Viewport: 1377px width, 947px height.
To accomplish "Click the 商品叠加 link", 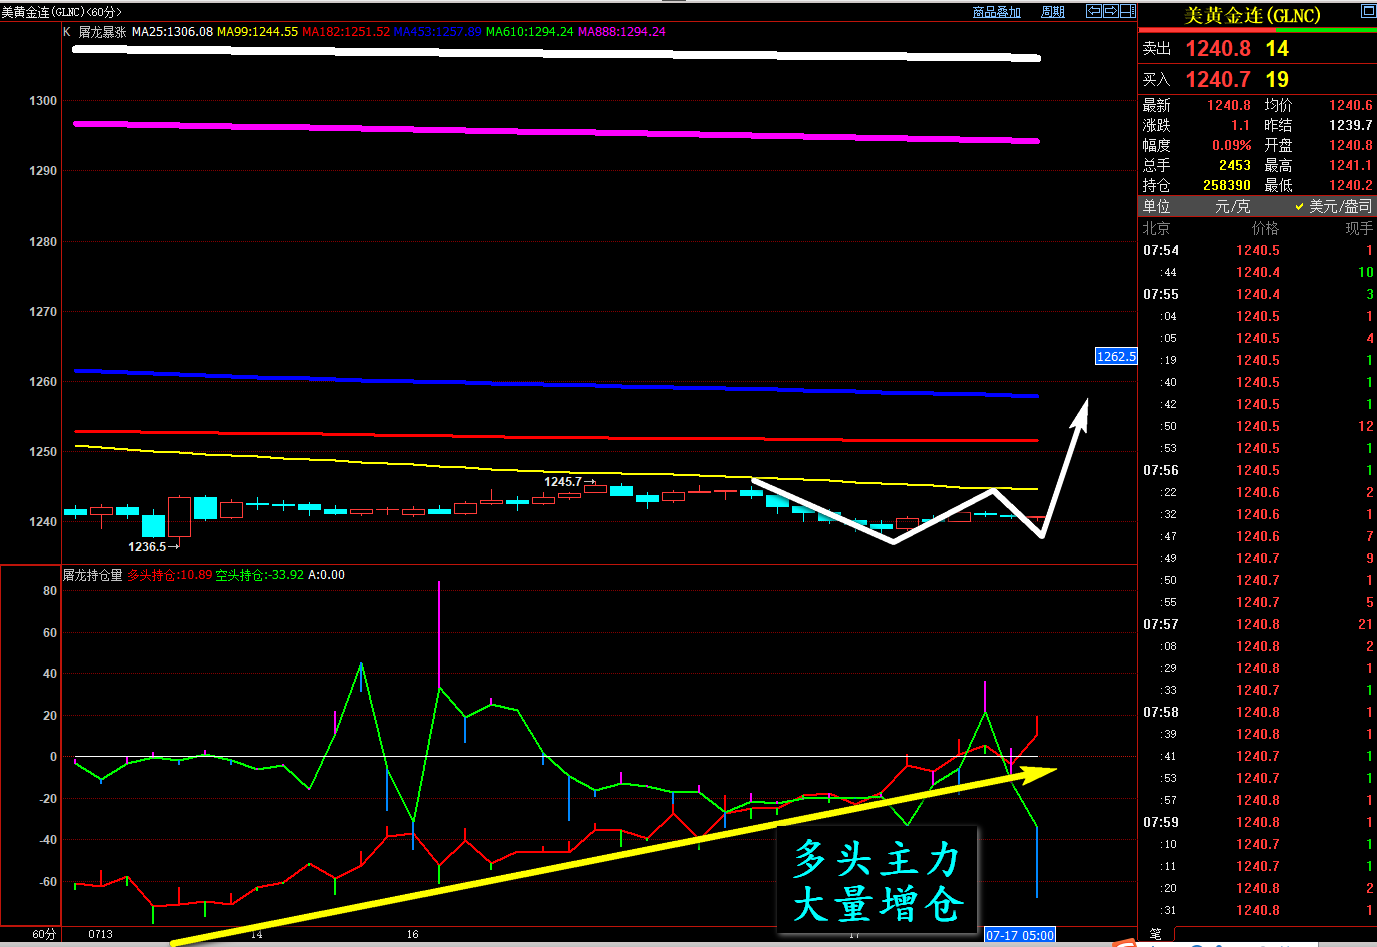I will pyautogui.click(x=997, y=12).
